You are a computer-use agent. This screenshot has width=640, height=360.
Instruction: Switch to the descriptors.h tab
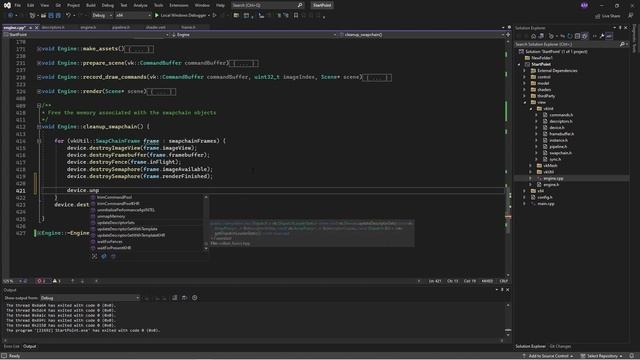click(x=53, y=27)
